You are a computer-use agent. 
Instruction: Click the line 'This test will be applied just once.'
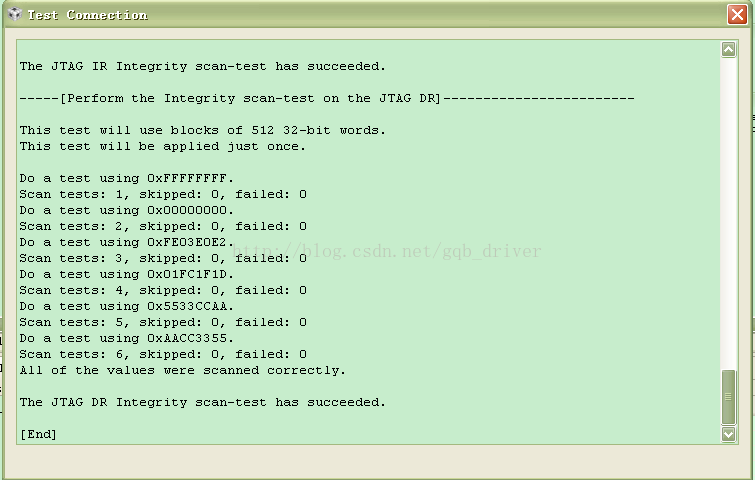click(x=162, y=146)
